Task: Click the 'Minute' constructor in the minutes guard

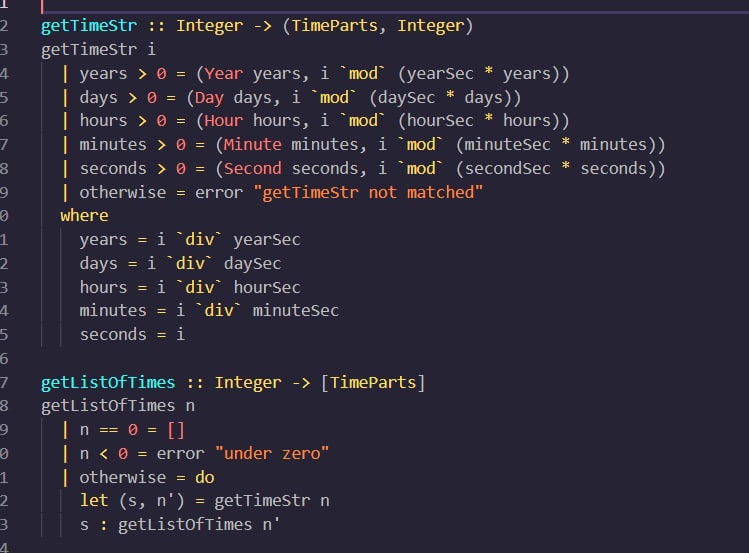Action: (253, 144)
